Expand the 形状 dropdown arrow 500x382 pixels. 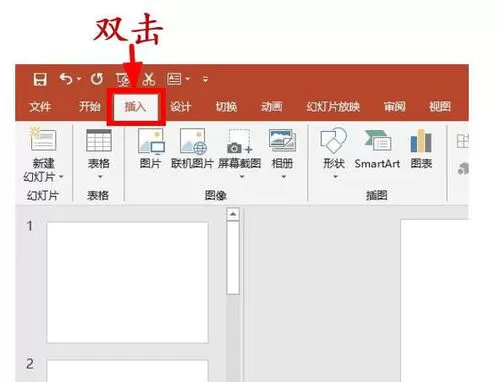[x=335, y=177]
